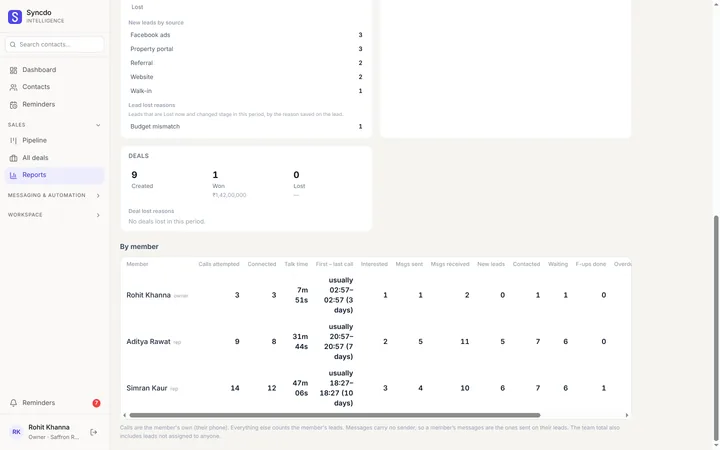
Task: Go to Contacts
Action: tap(55, 87)
